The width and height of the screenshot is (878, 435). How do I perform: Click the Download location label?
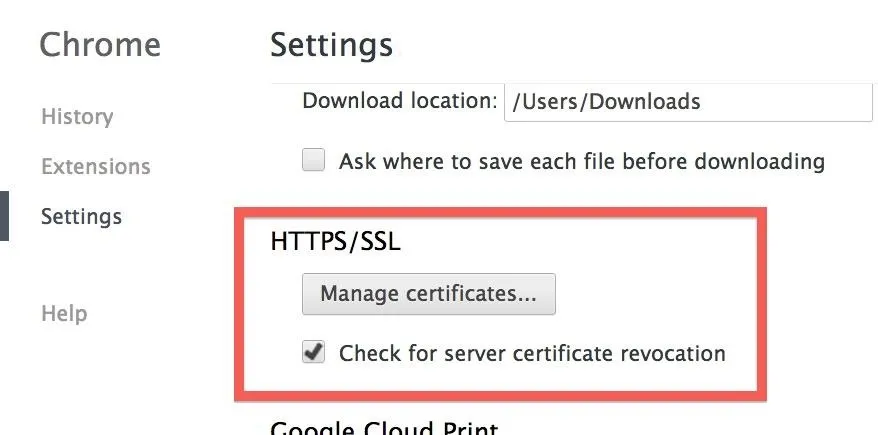pyautogui.click(x=400, y=101)
